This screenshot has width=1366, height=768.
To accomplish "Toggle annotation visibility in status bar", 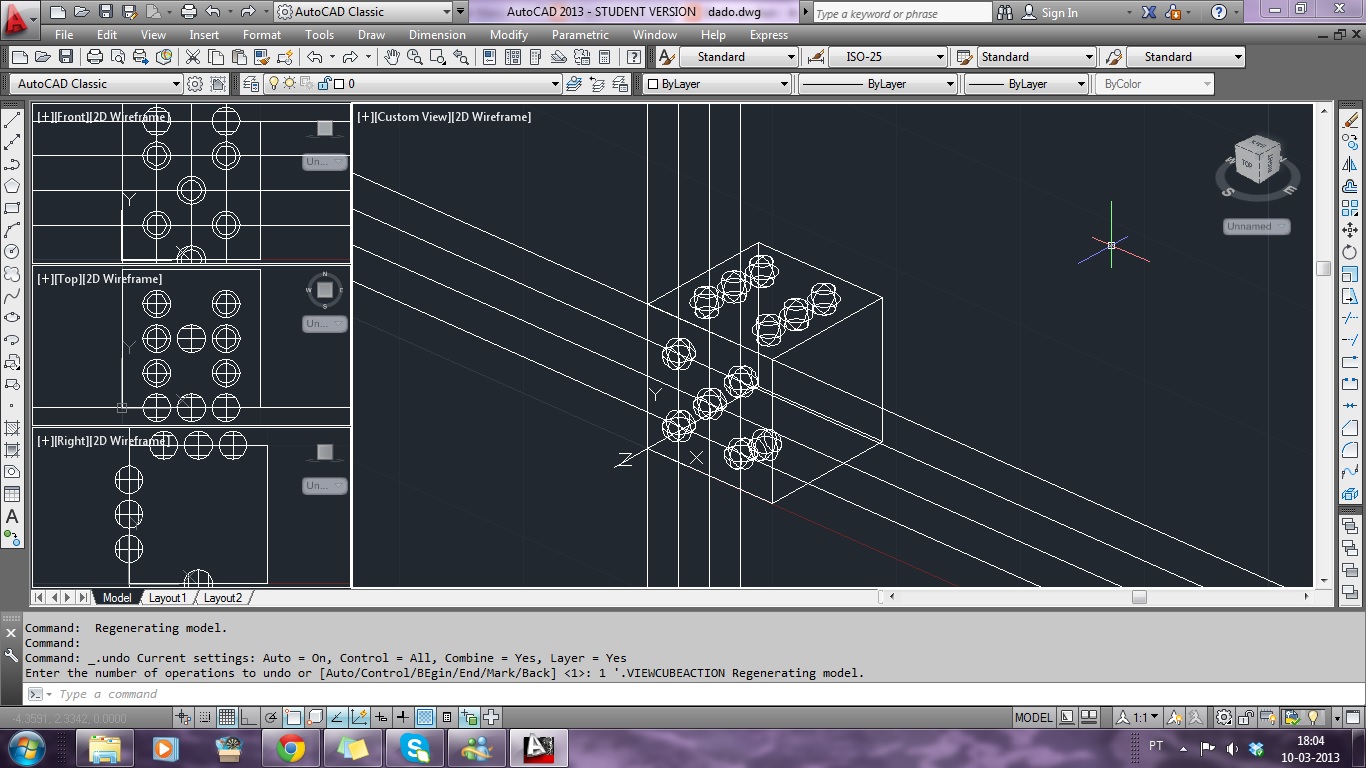I will 1176,718.
